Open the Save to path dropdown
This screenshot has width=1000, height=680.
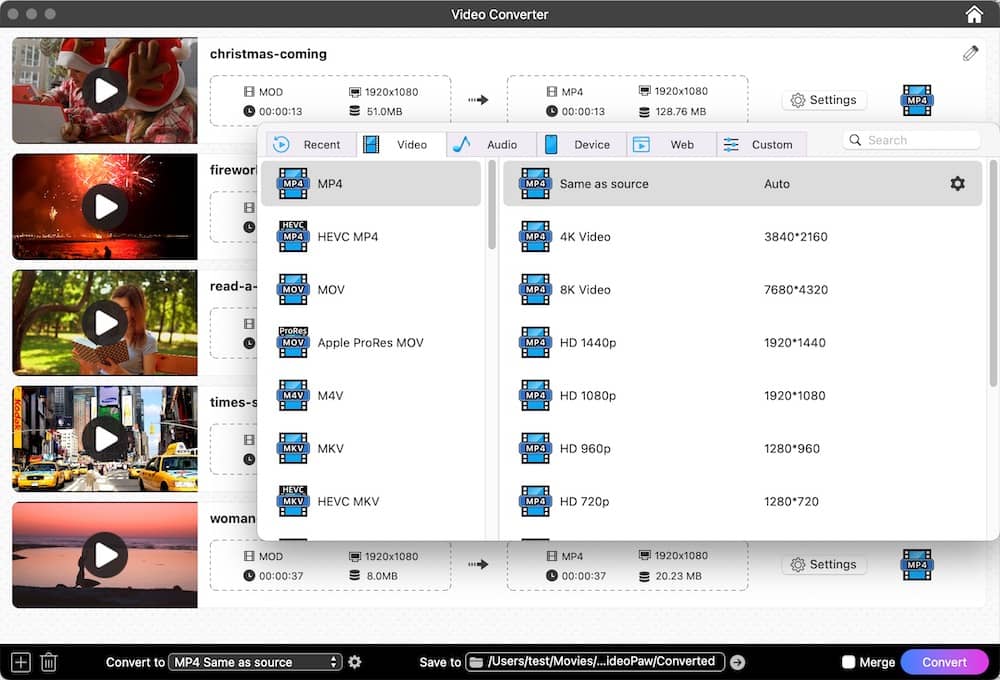tap(595, 662)
